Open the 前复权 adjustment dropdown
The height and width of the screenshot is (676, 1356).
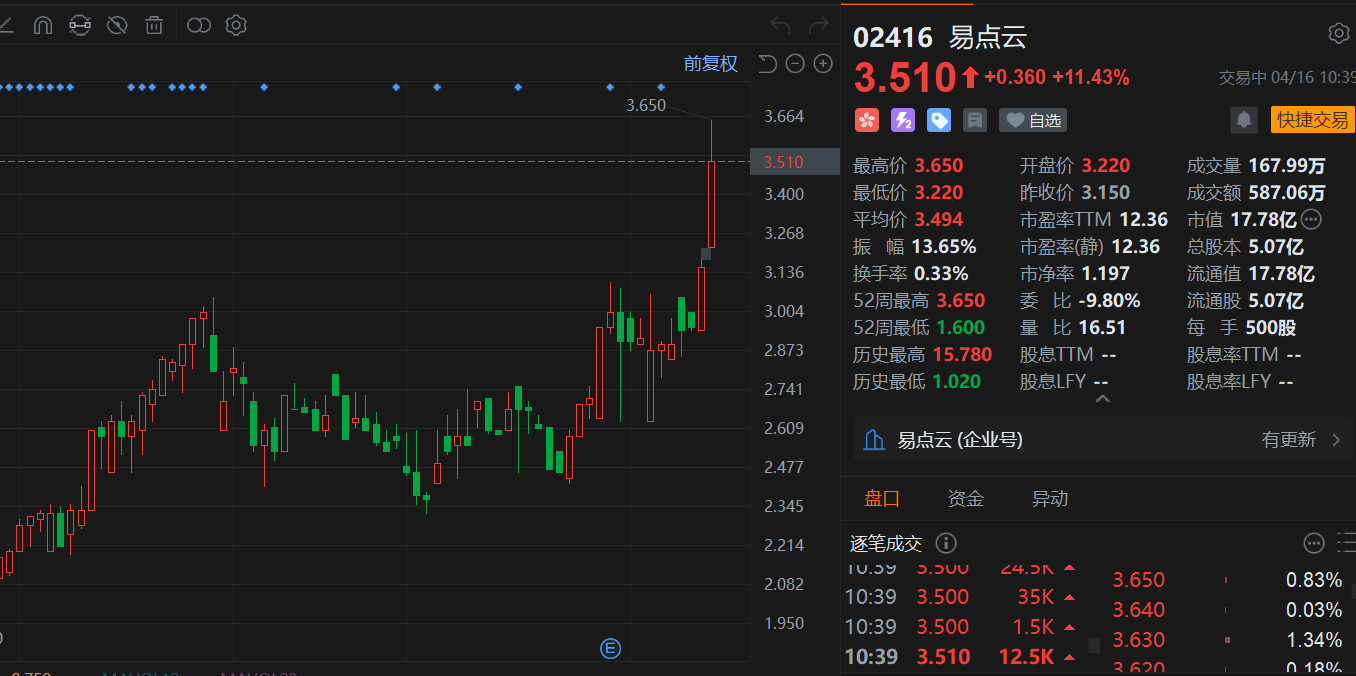710,64
